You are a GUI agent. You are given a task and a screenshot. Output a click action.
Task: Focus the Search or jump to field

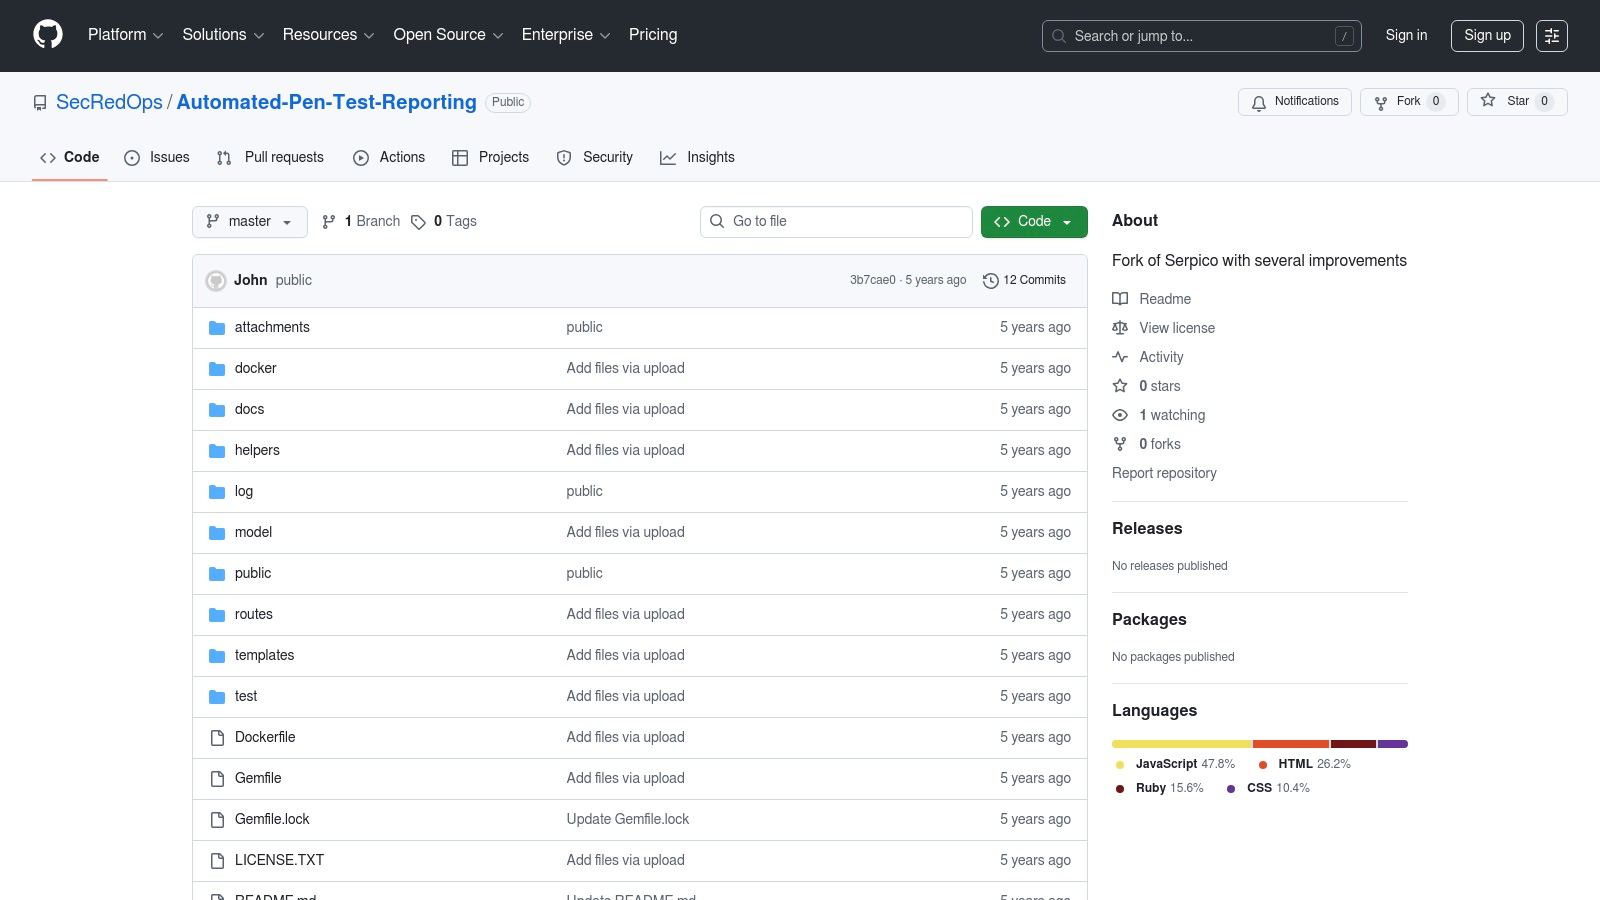(1202, 36)
